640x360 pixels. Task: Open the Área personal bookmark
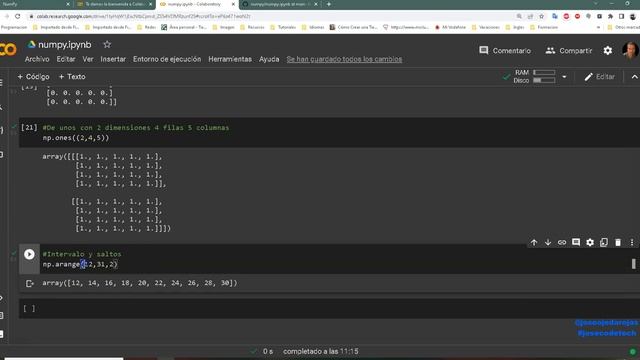click(184, 27)
